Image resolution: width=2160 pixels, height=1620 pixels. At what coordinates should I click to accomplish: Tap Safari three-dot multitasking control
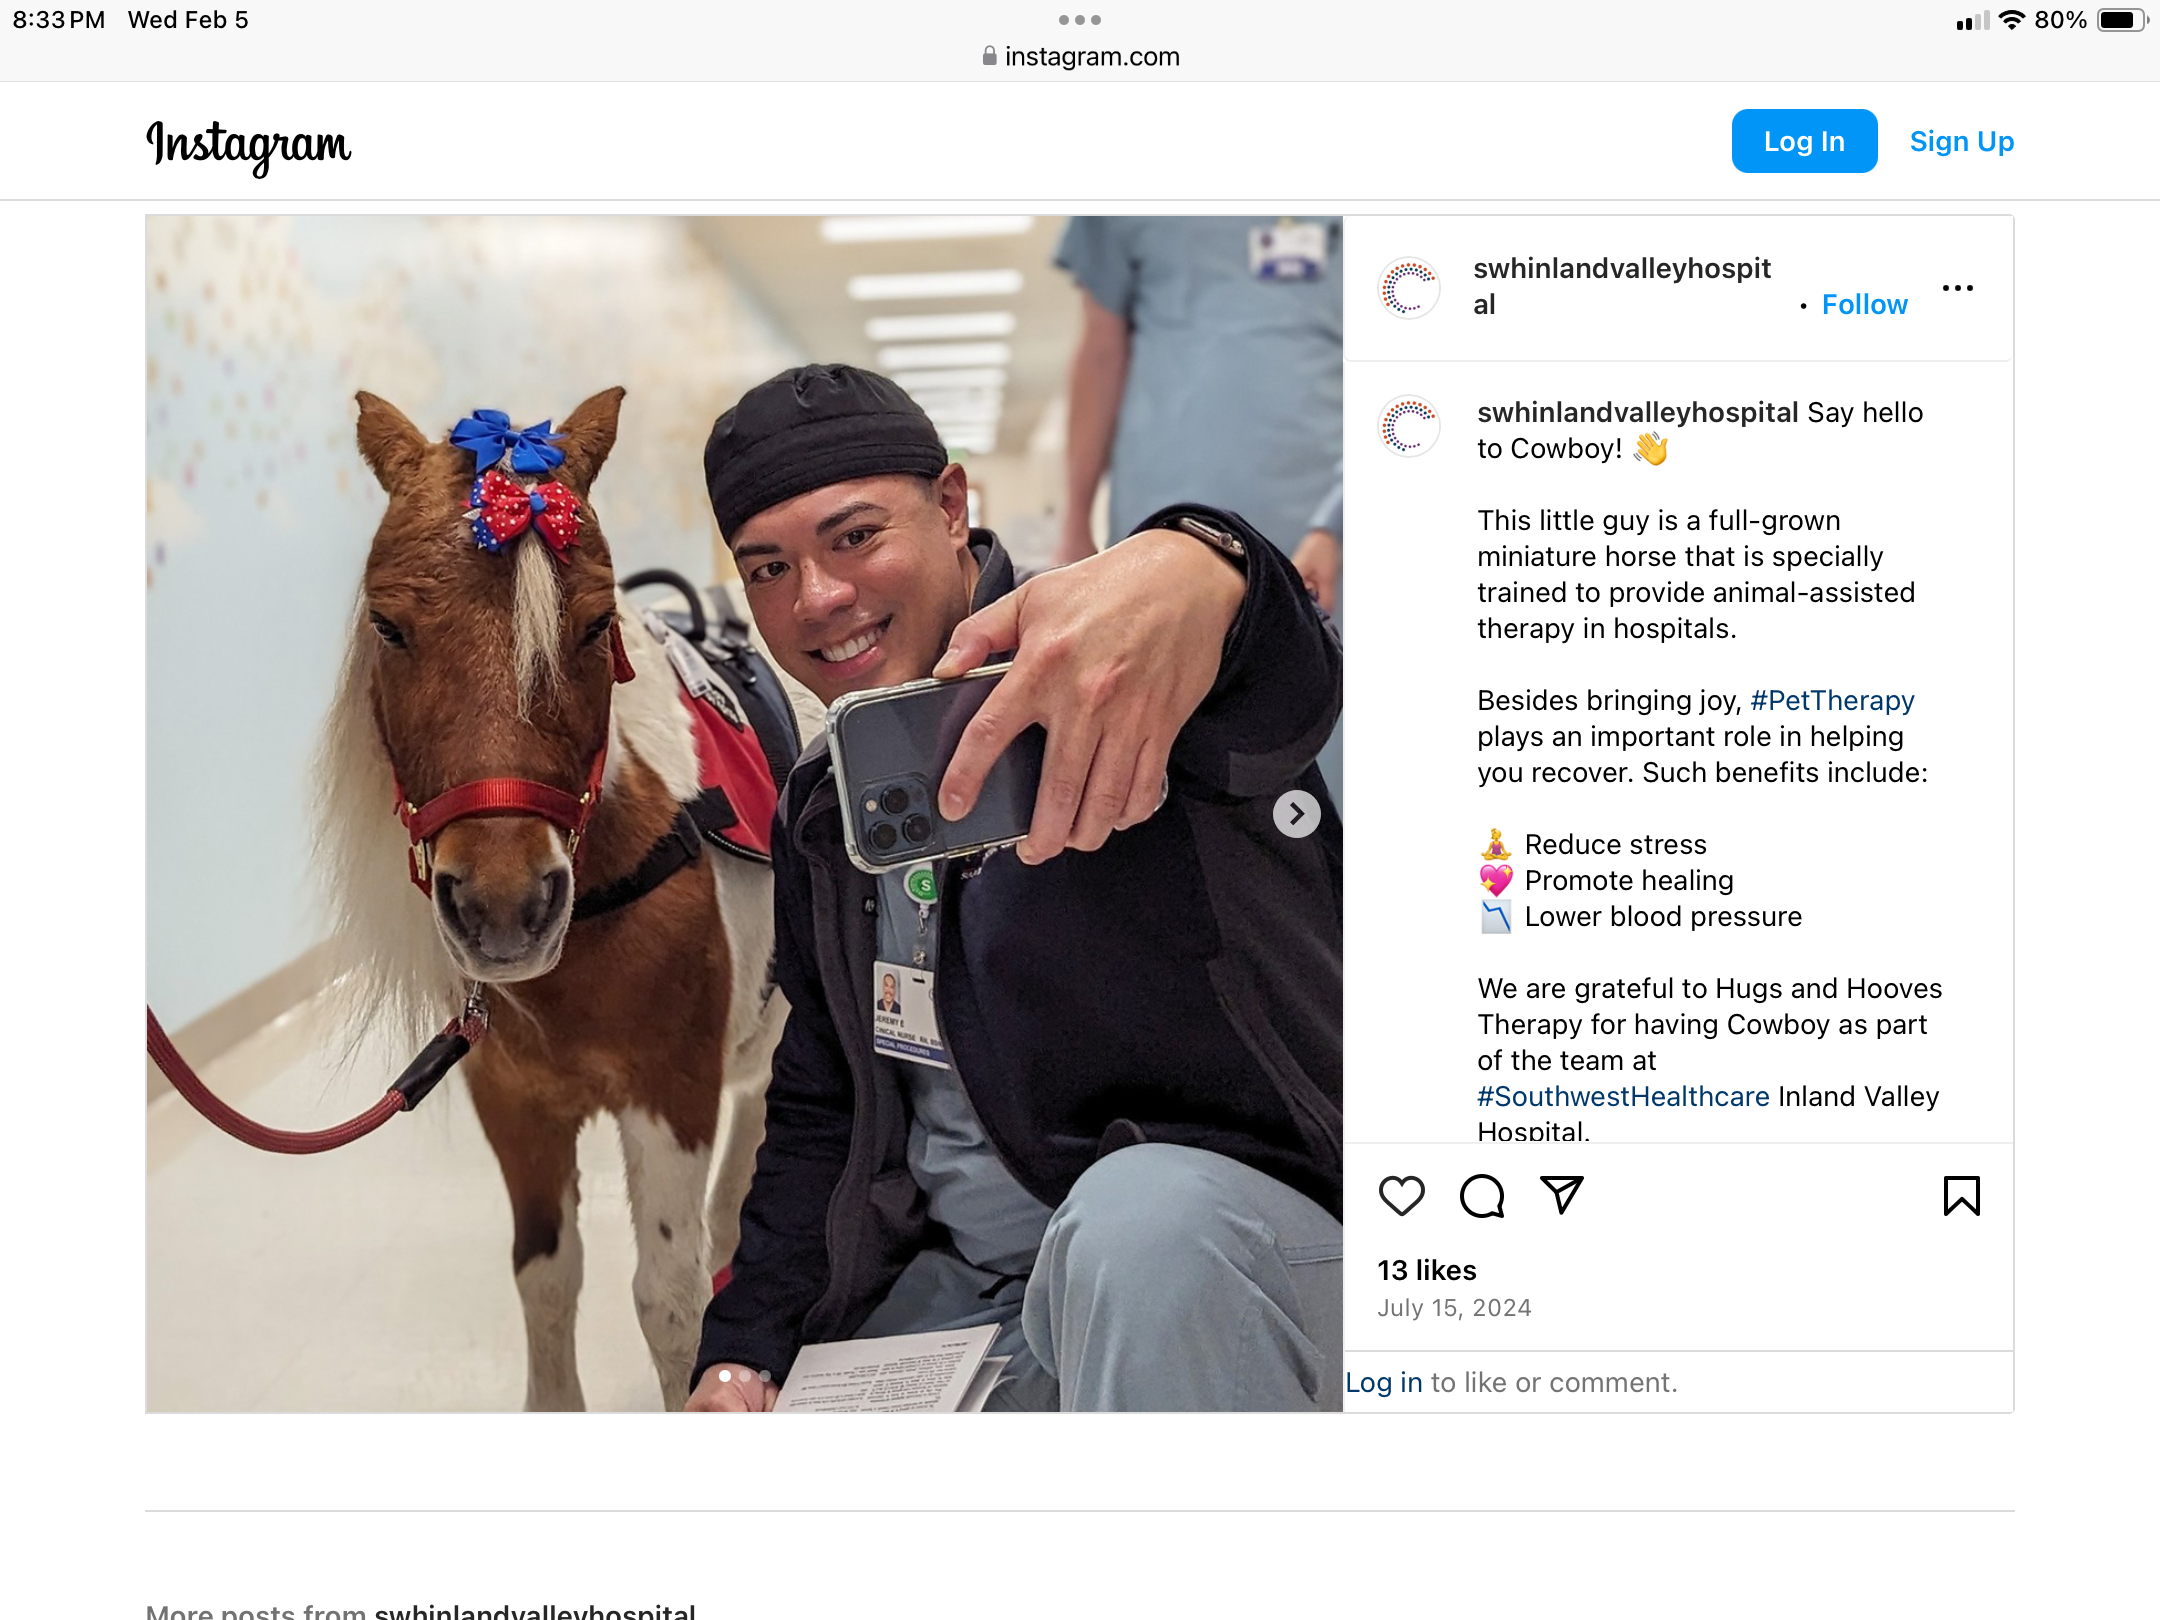click(1080, 20)
